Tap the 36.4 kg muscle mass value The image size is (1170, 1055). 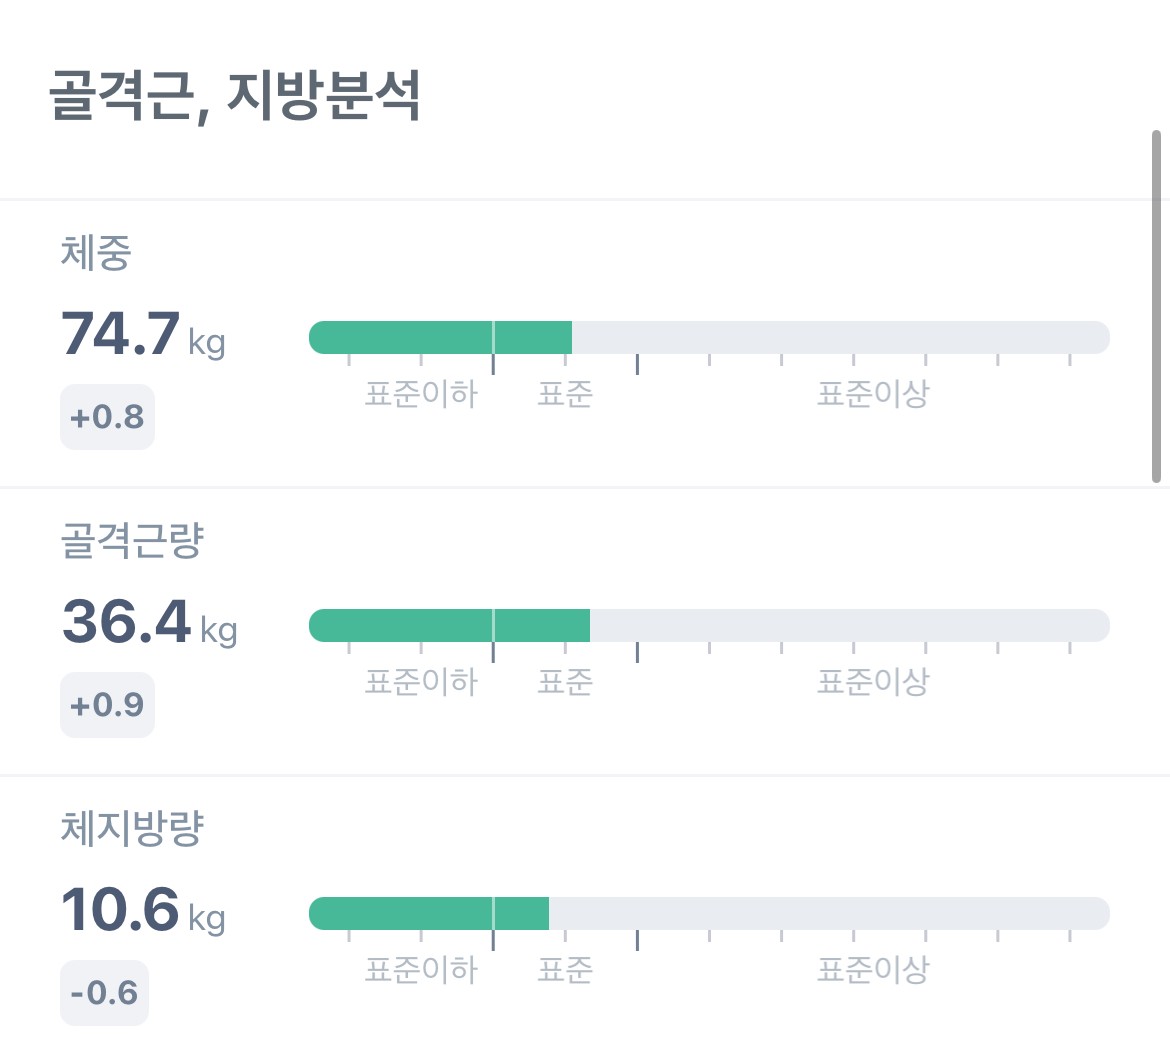tap(149, 623)
